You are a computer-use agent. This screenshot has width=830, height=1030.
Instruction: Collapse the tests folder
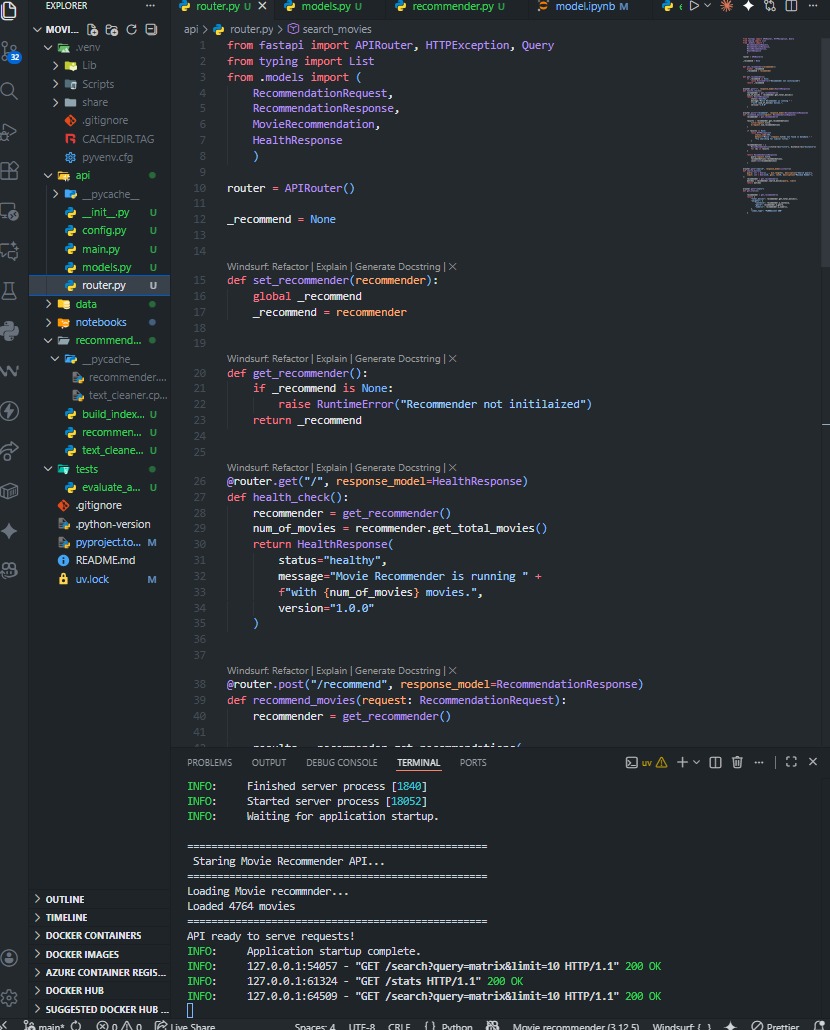click(48, 469)
